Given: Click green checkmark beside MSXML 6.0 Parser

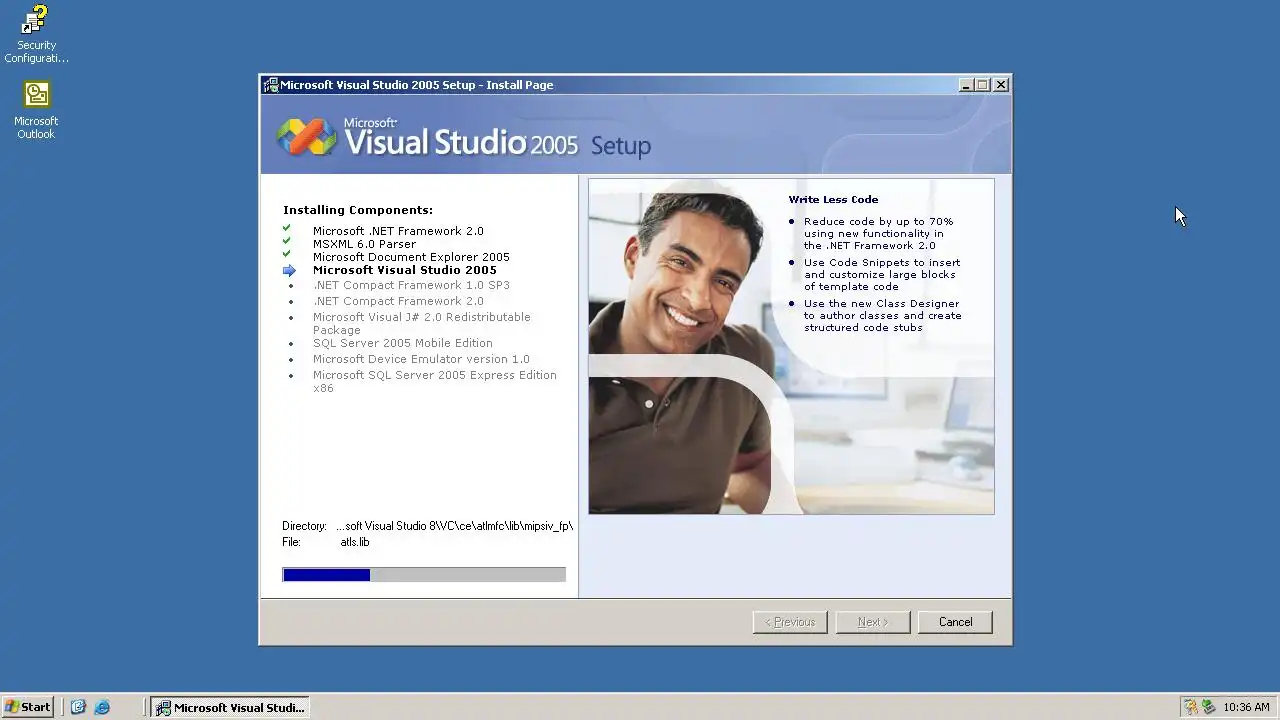Looking at the screenshot, I should coord(287,242).
